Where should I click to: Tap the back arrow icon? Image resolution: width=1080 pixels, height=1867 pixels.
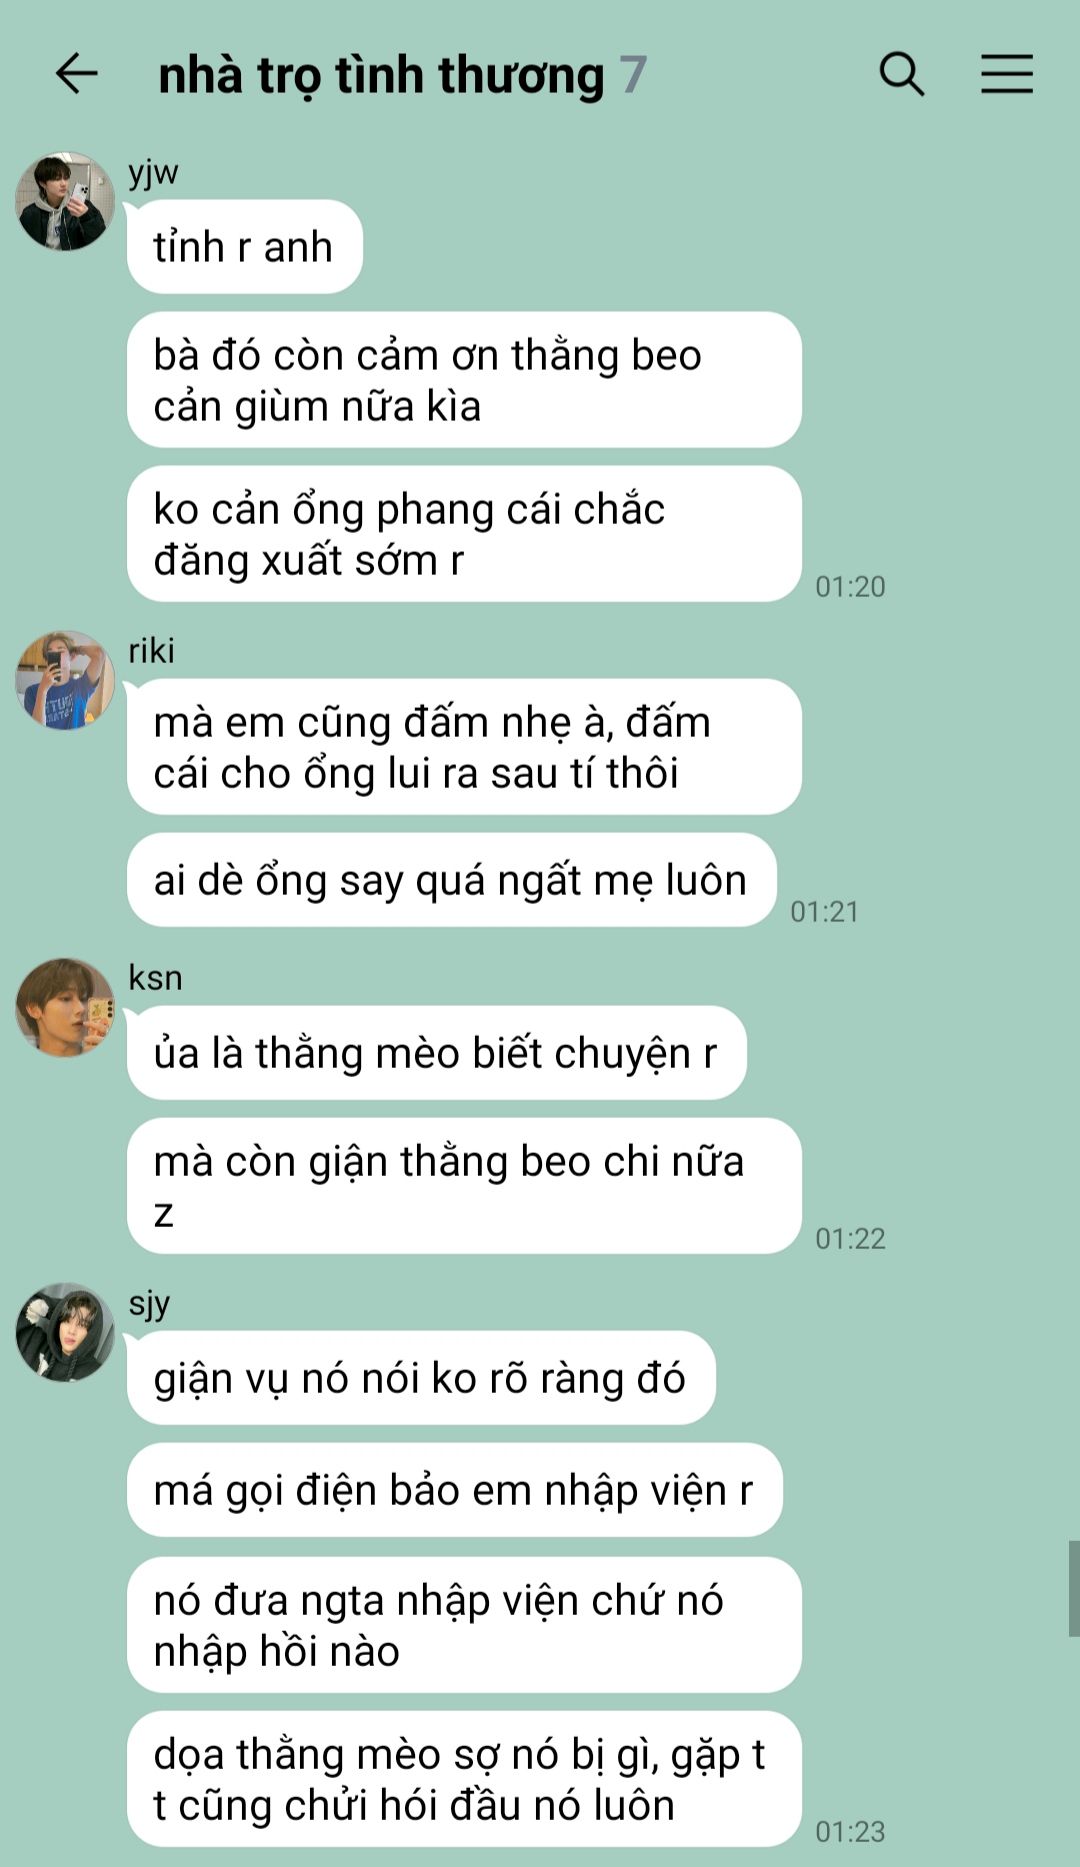(x=76, y=74)
